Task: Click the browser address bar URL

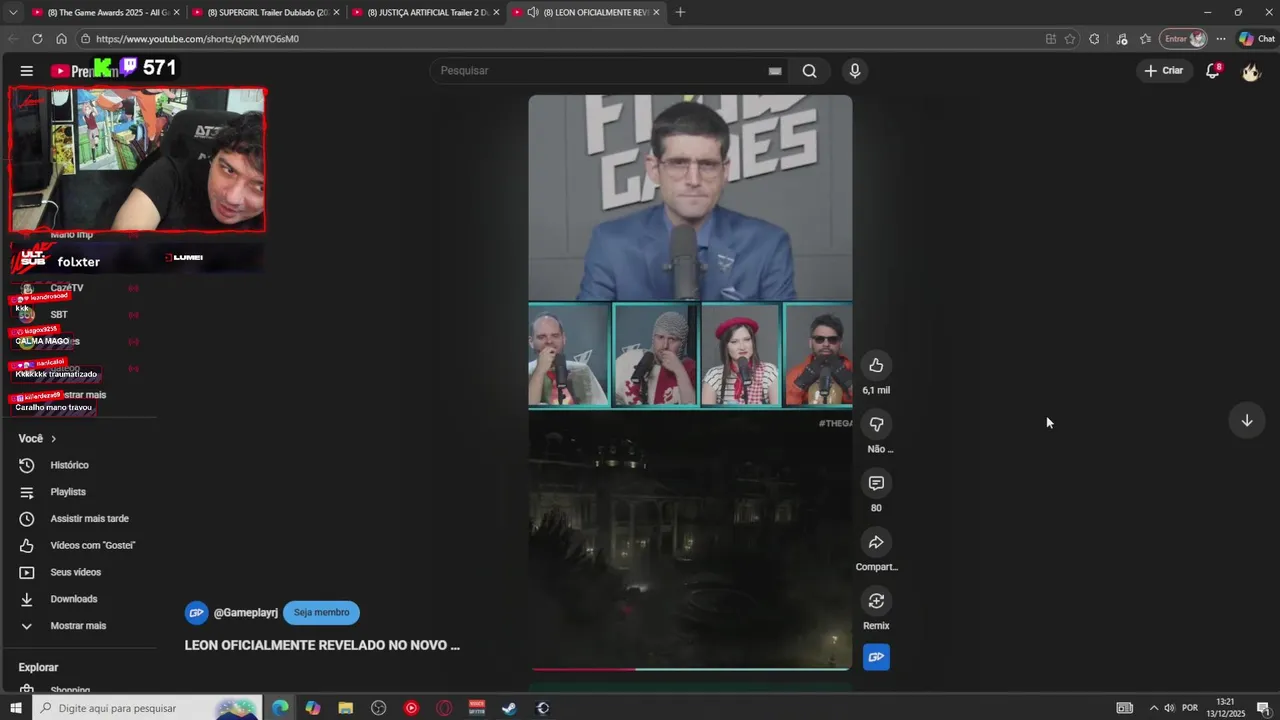Action: tap(197, 39)
